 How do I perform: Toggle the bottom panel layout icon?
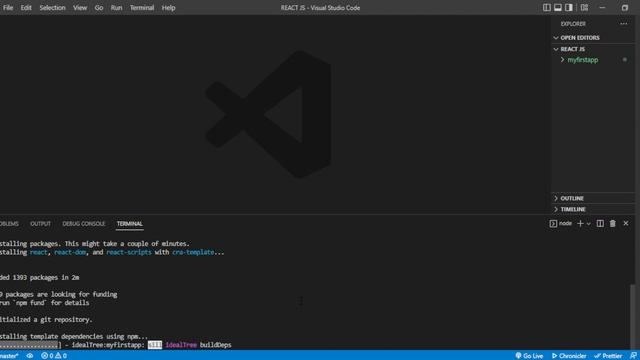[x=558, y=7]
